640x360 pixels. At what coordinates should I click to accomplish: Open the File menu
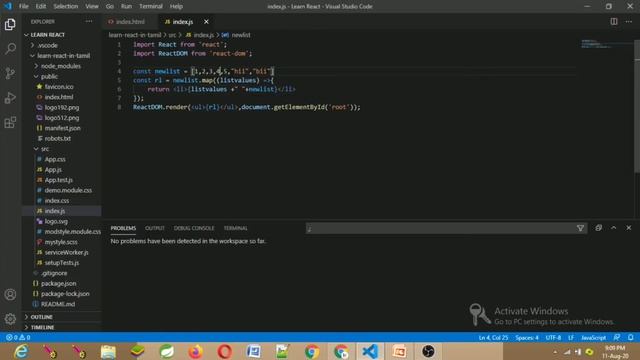coord(24,6)
